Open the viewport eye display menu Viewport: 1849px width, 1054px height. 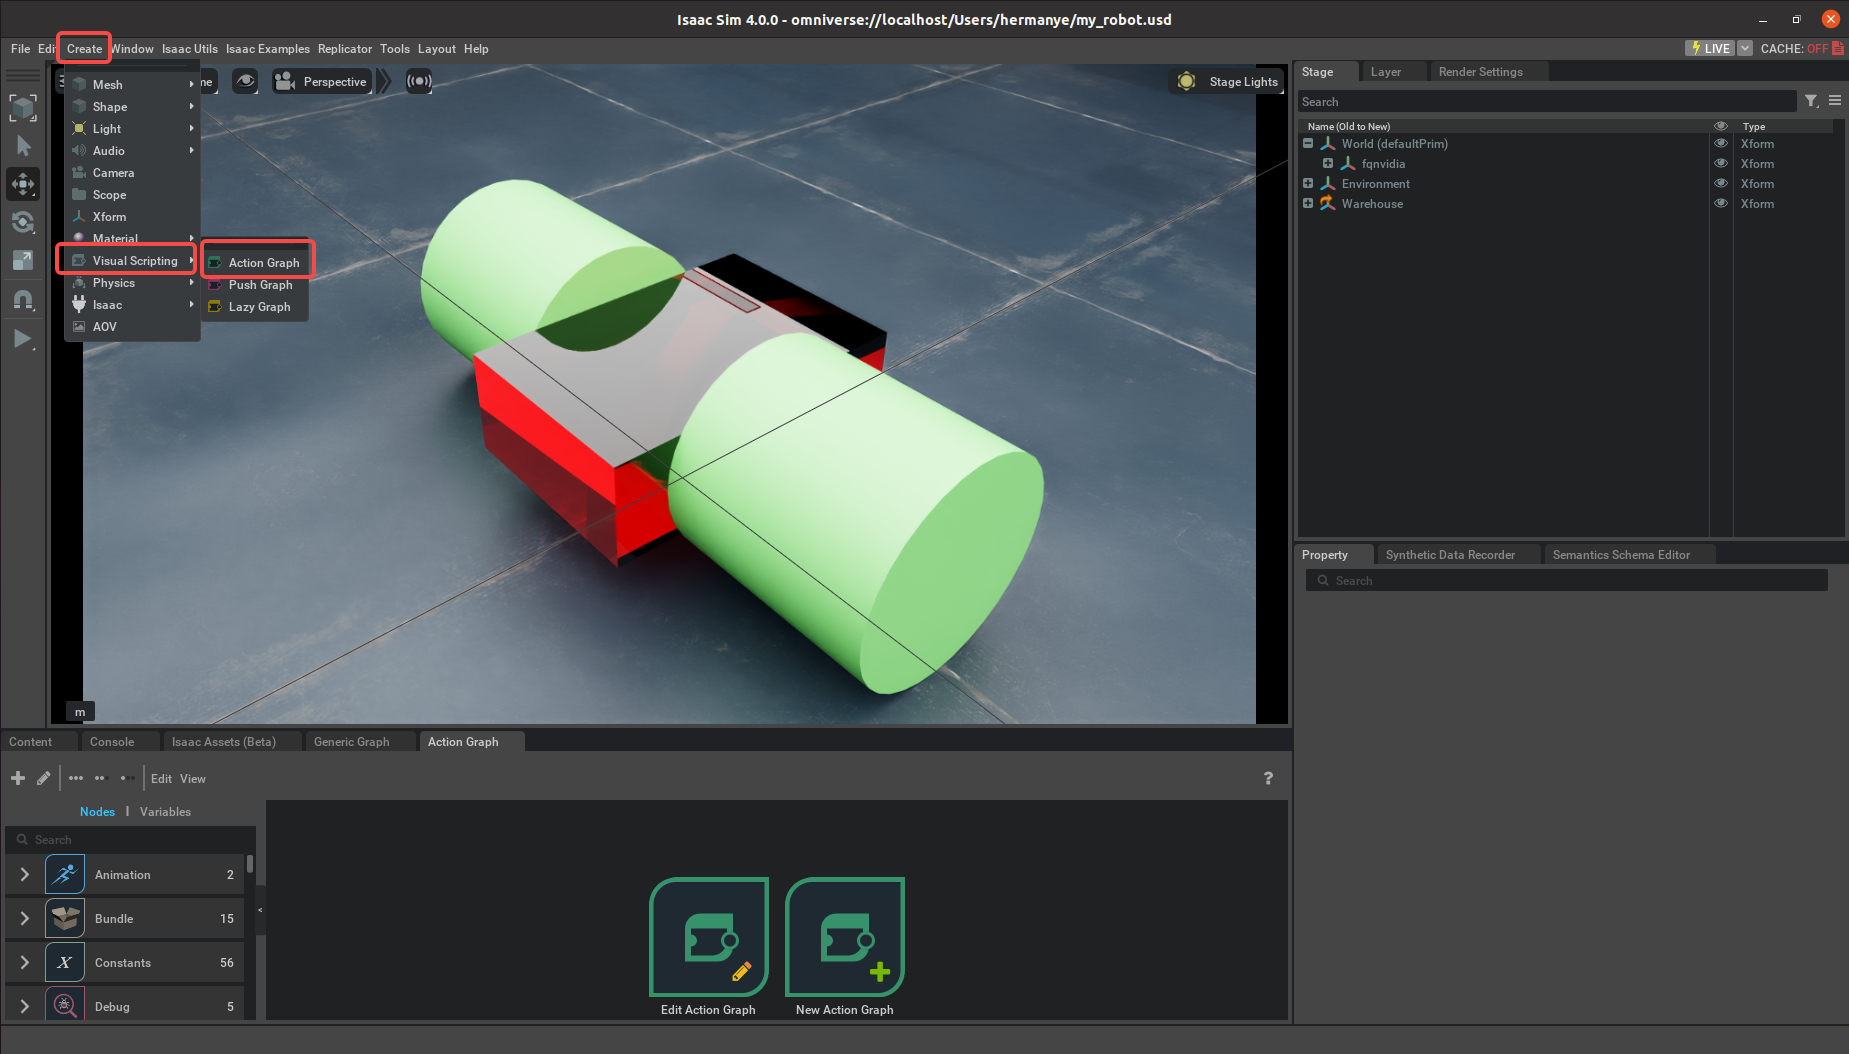[x=245, y=82]
